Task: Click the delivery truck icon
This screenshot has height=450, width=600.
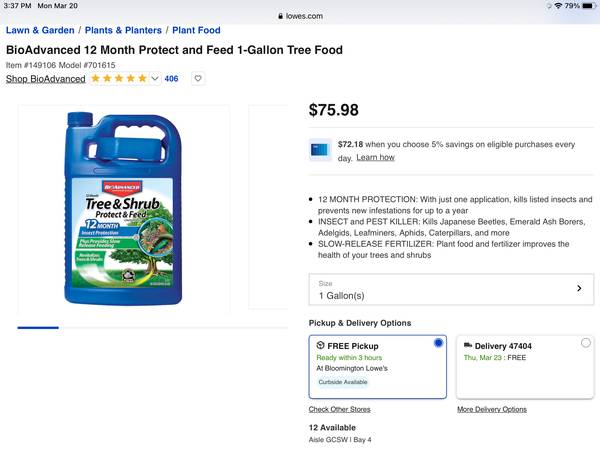Action: click(467, 346)
